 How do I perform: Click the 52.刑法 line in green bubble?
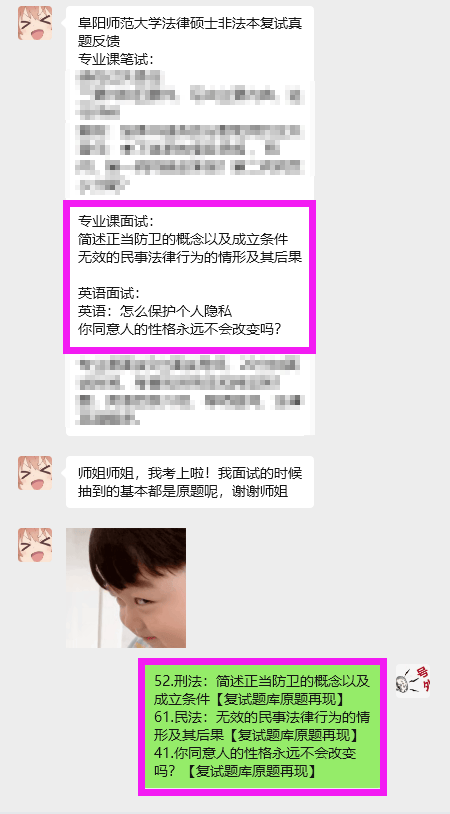click(x=262, y=689)
